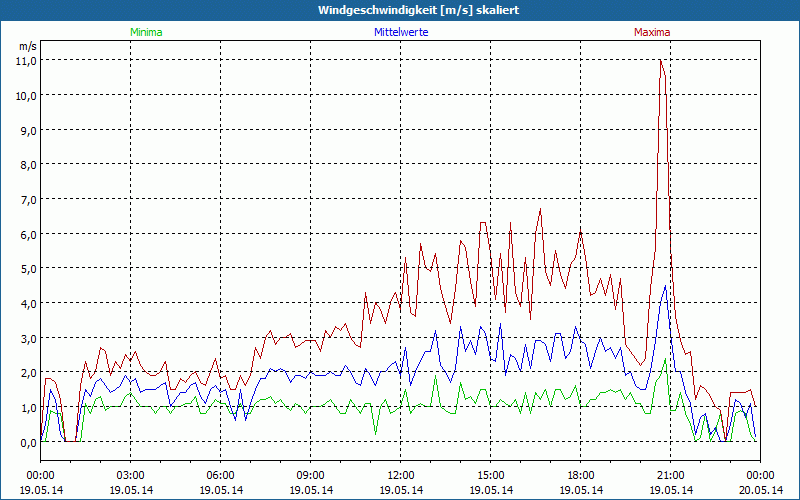
Task: Click the 8,0 y-axis value
Action: click(x=29, y=165)
